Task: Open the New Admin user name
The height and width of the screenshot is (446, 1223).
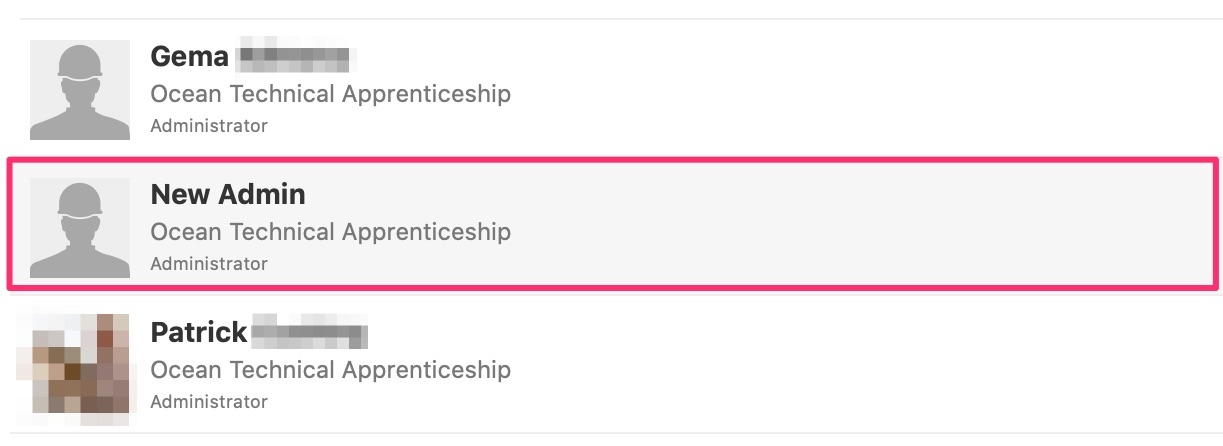Action: click(228, 194)
